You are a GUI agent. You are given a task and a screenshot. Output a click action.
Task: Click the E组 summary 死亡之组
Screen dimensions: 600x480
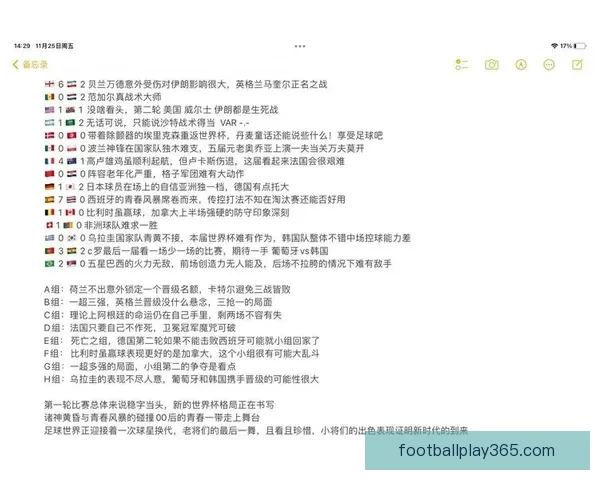click(x=181, y=341)
